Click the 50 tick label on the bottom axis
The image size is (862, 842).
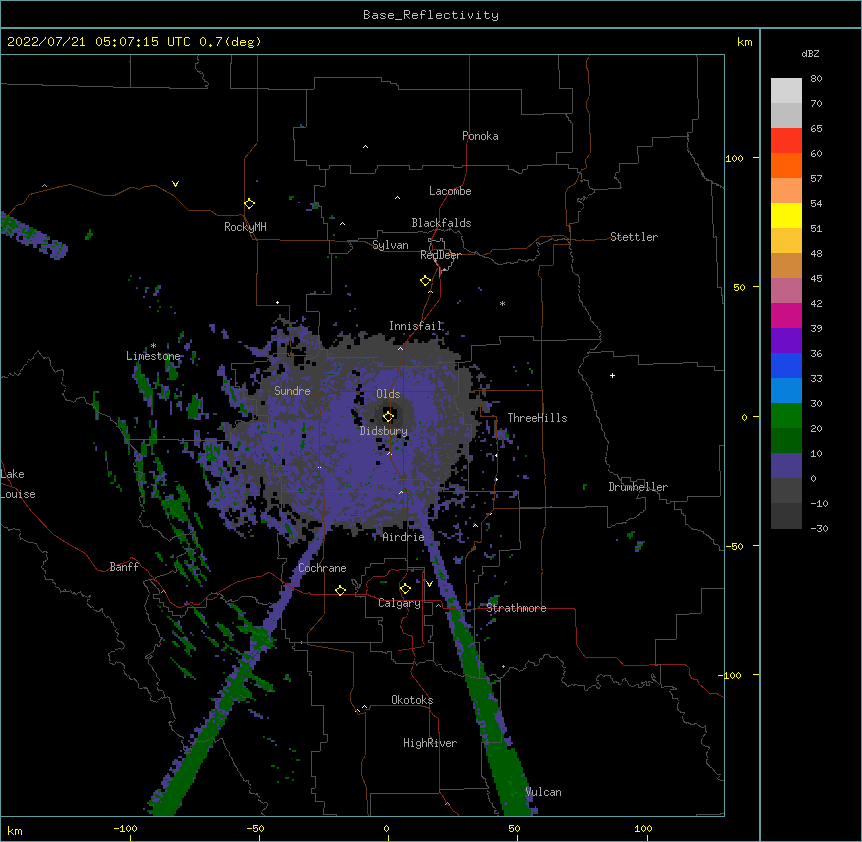(x=514, y=828)
